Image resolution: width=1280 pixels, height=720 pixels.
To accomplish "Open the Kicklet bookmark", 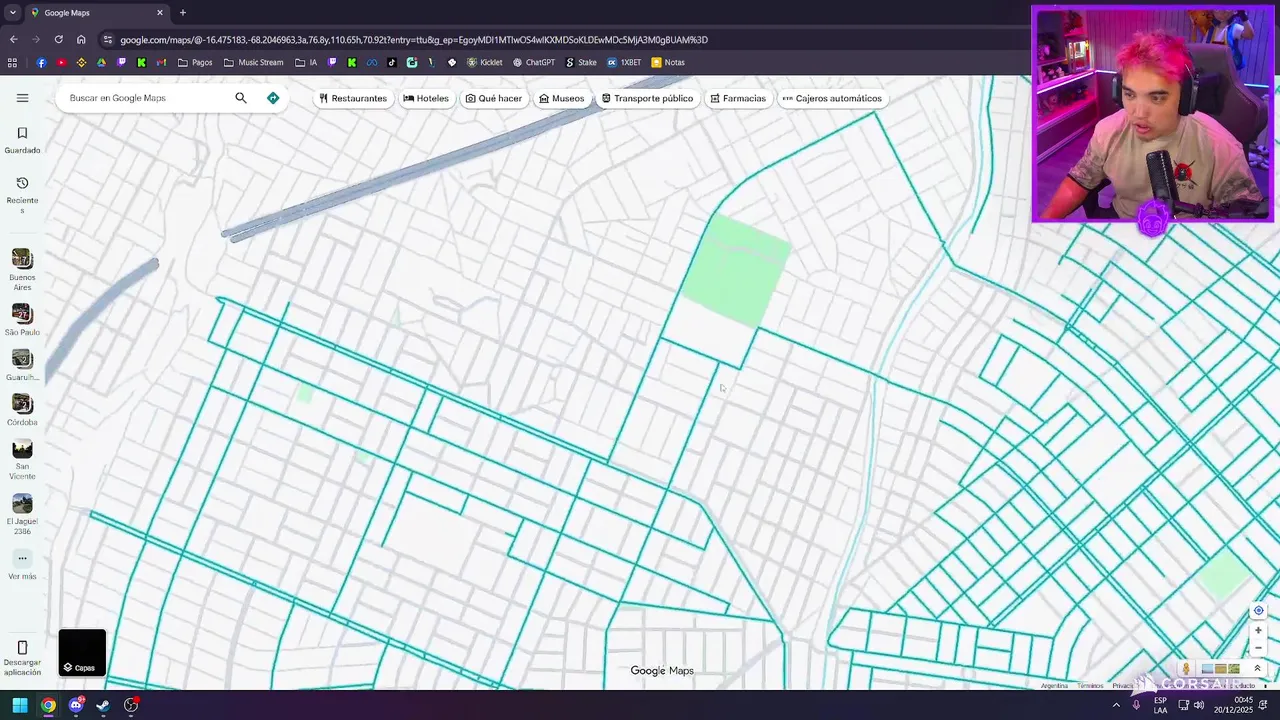I will tap(484, 62).
